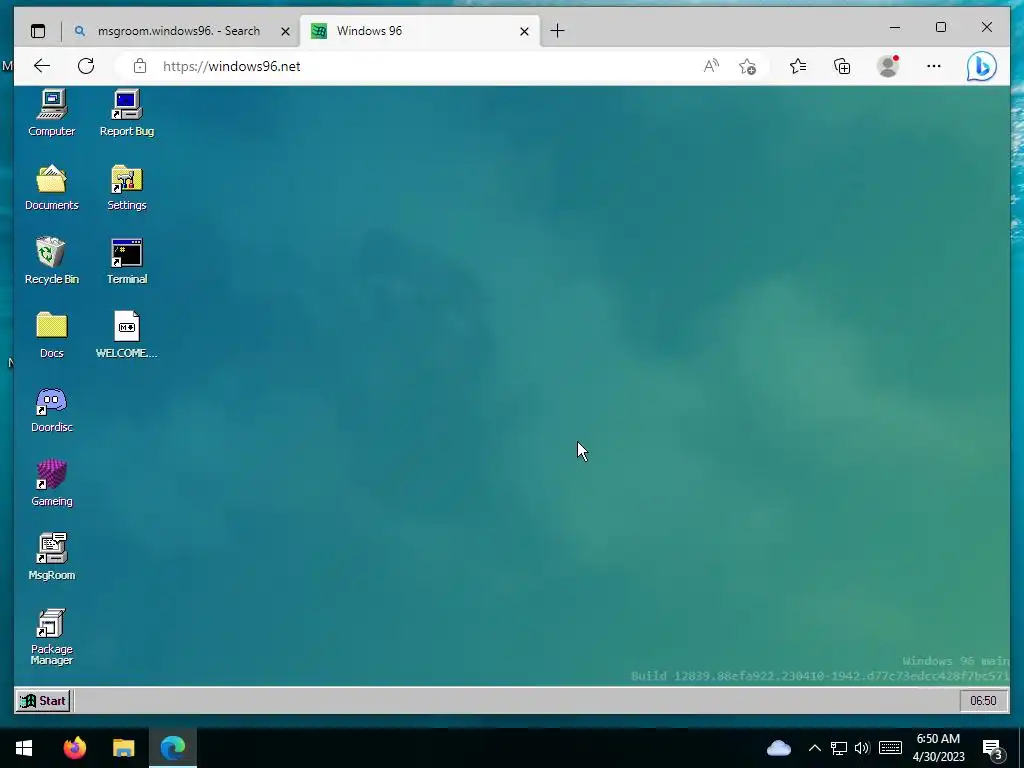1024x768 pixels.
Task: Close the Windows 96 browser tab
Action: pos(524,31)
